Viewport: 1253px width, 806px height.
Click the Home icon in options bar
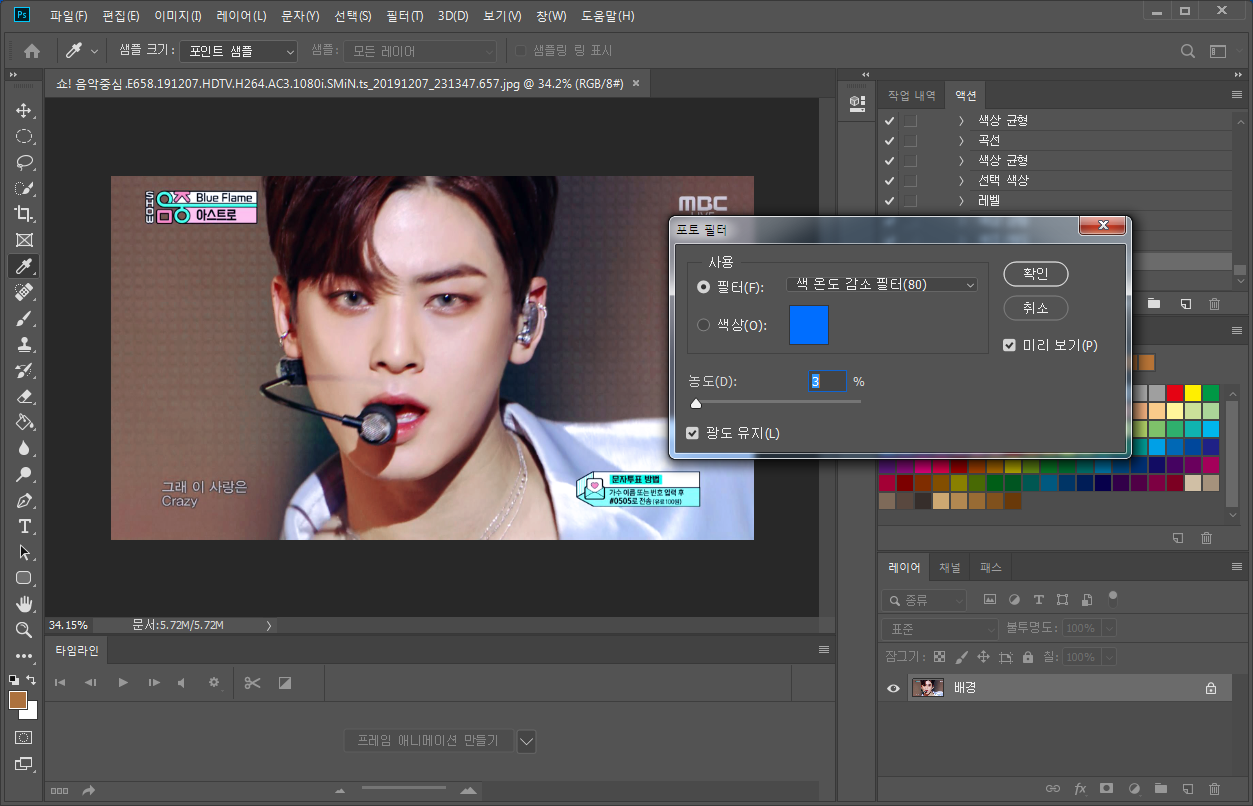coord(32,51)
